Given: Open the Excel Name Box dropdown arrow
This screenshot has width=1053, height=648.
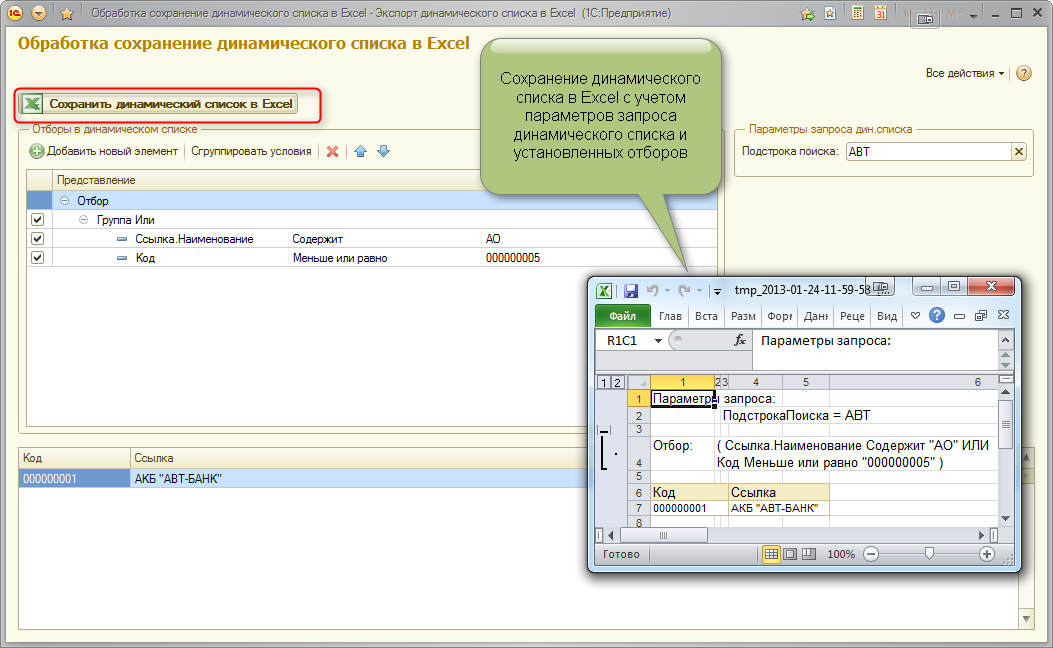Looking at the screenshot, I should (659, 341).
